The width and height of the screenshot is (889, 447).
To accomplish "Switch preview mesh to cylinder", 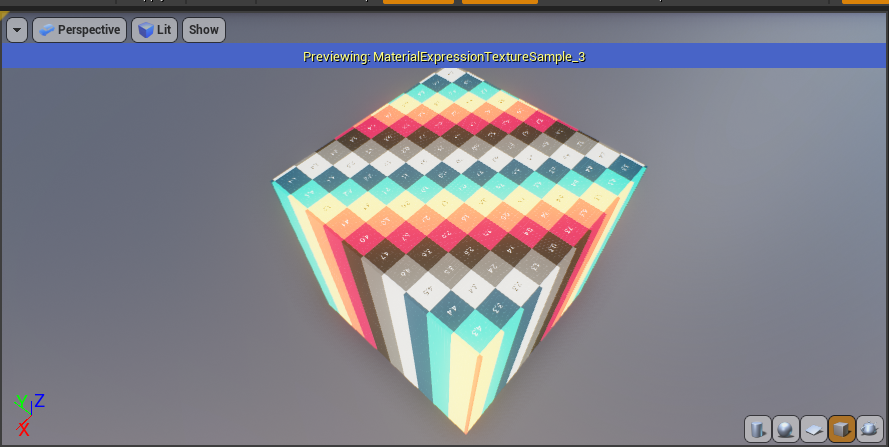I will pos(758,429).
